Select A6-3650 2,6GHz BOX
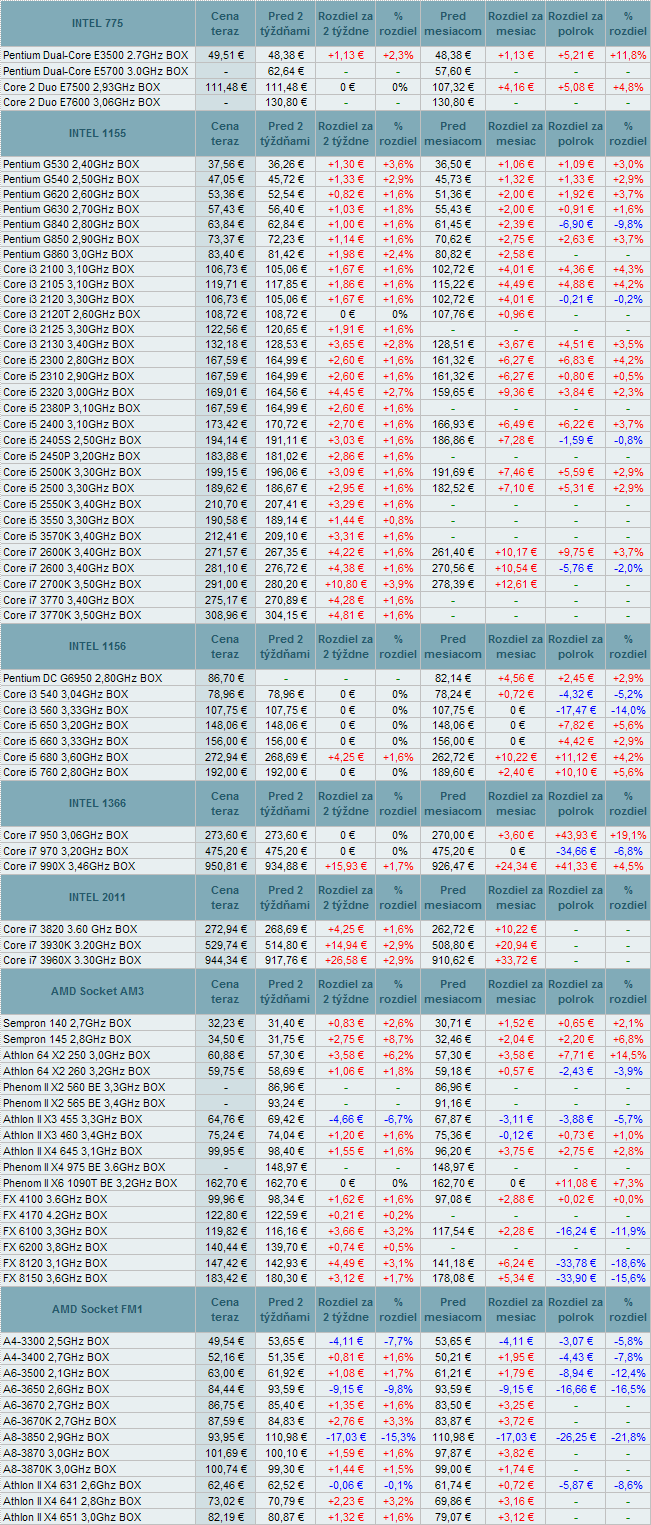Viewport: 651px width, 1525px height. (57, 1389)
